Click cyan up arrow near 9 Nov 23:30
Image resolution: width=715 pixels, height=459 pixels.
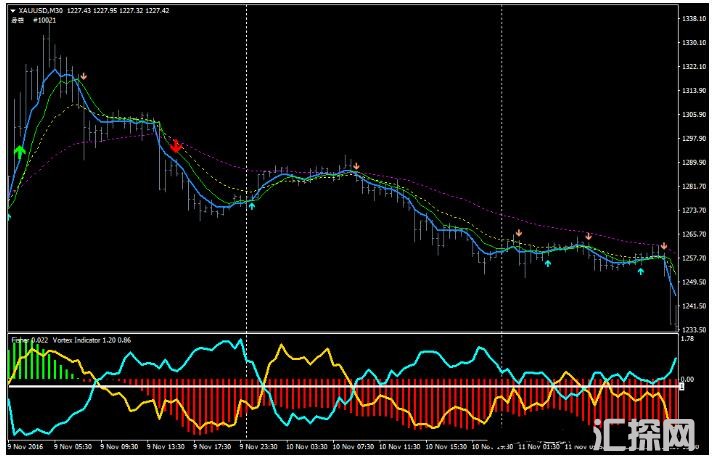point(252,206)
